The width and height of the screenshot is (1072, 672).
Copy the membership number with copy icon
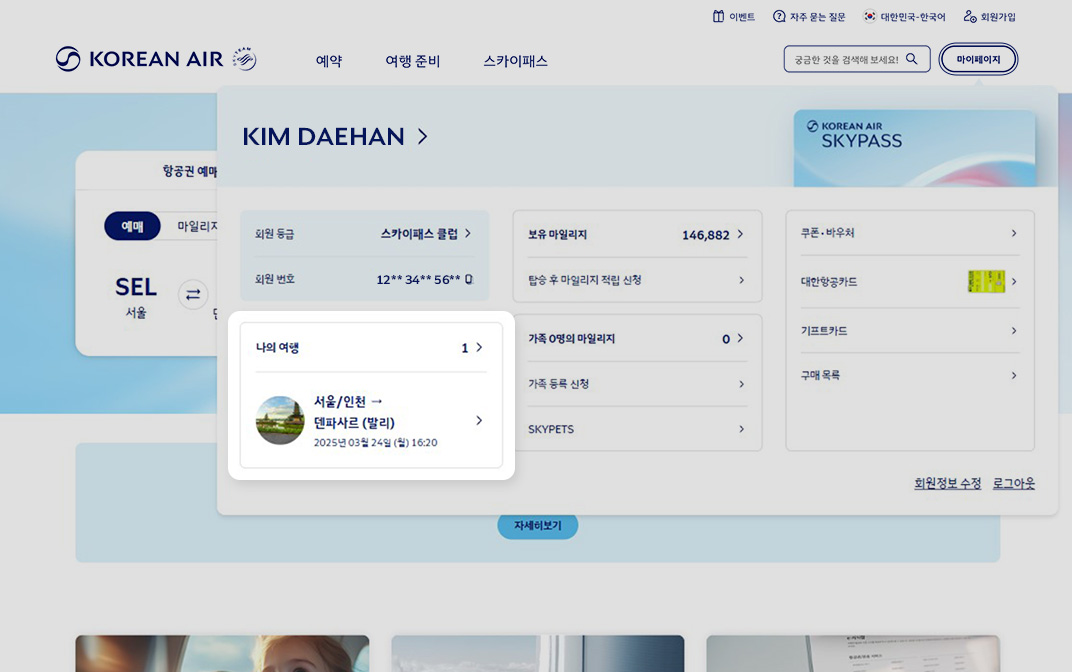point(469,279)
